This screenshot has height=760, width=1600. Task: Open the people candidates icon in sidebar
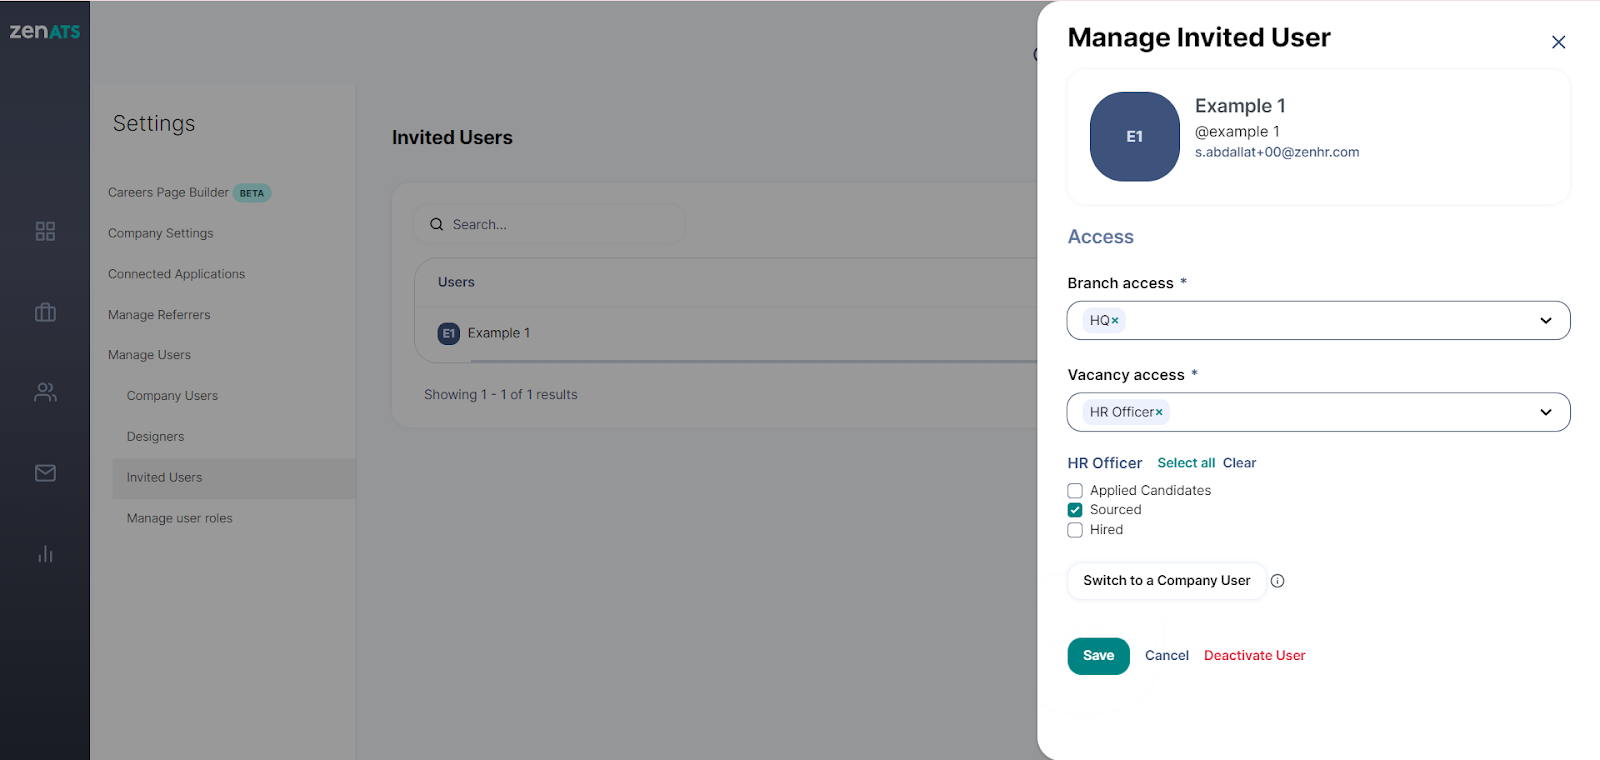(45, 392)
